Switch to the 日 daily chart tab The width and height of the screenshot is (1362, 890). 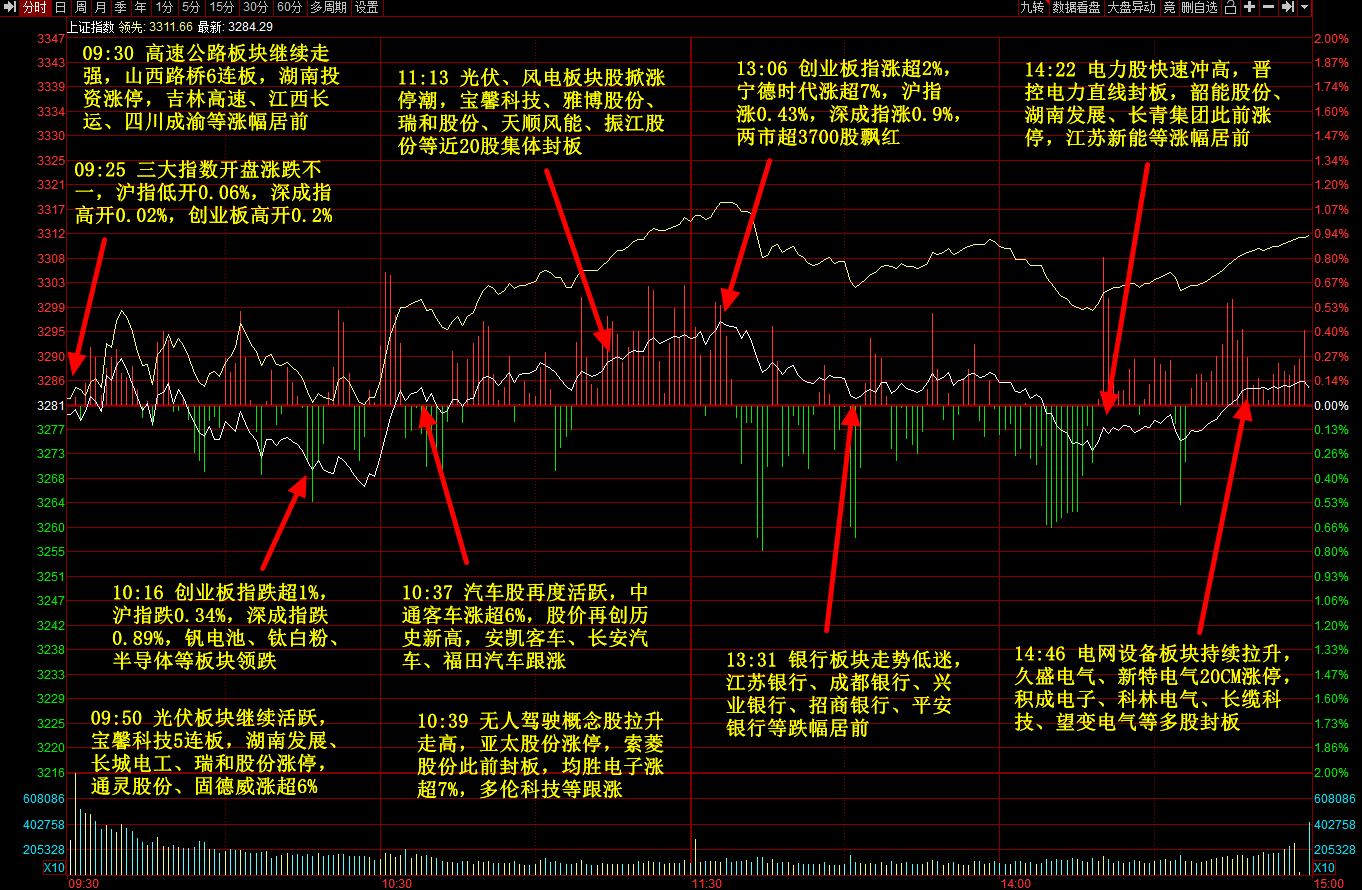[x=60, y=7]
